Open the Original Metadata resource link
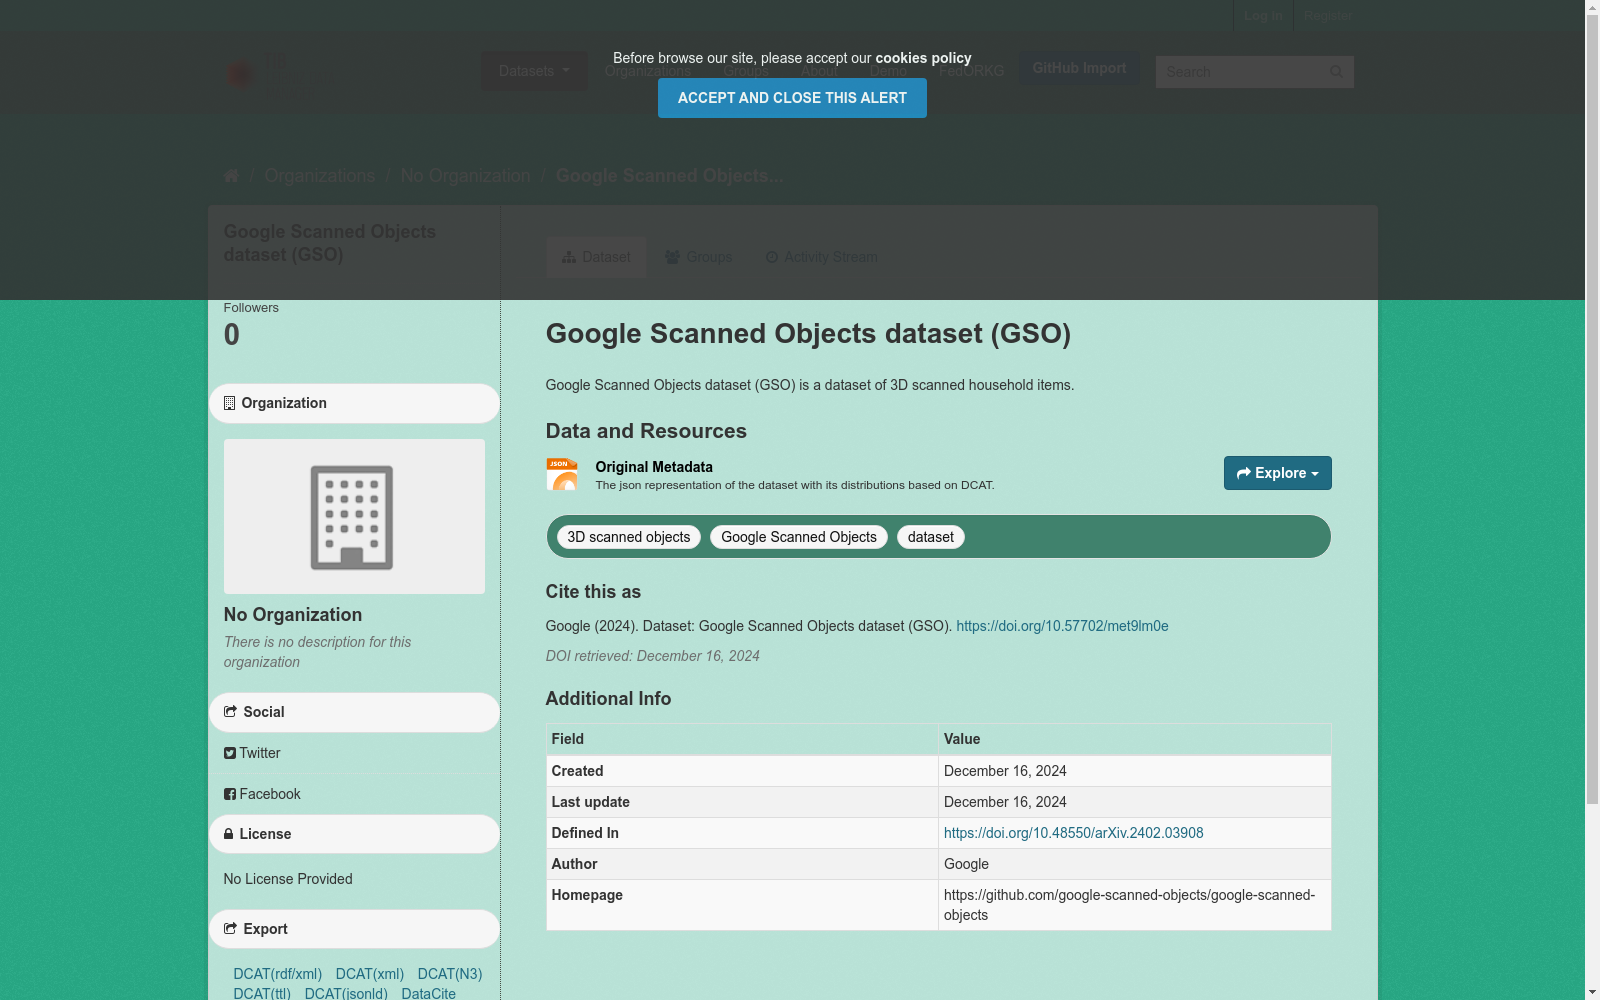Viewport: 1600px width, 1000px height. click(654, 467)
